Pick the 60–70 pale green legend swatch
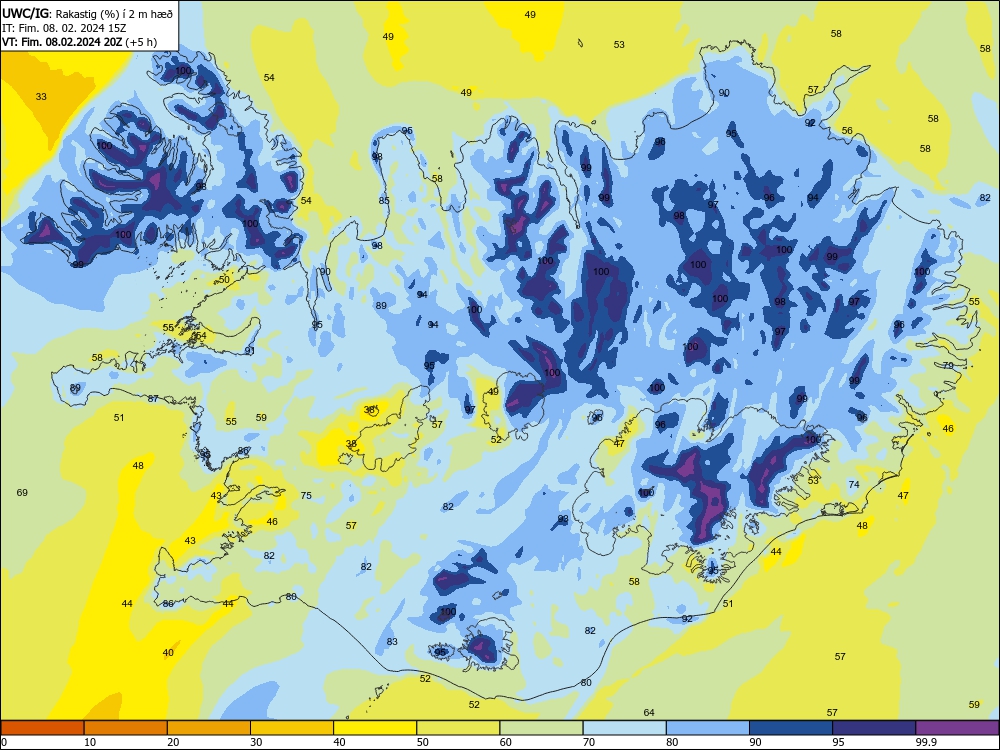Image resolution: width=1000 pixels, height=750 pixels. 541,728
